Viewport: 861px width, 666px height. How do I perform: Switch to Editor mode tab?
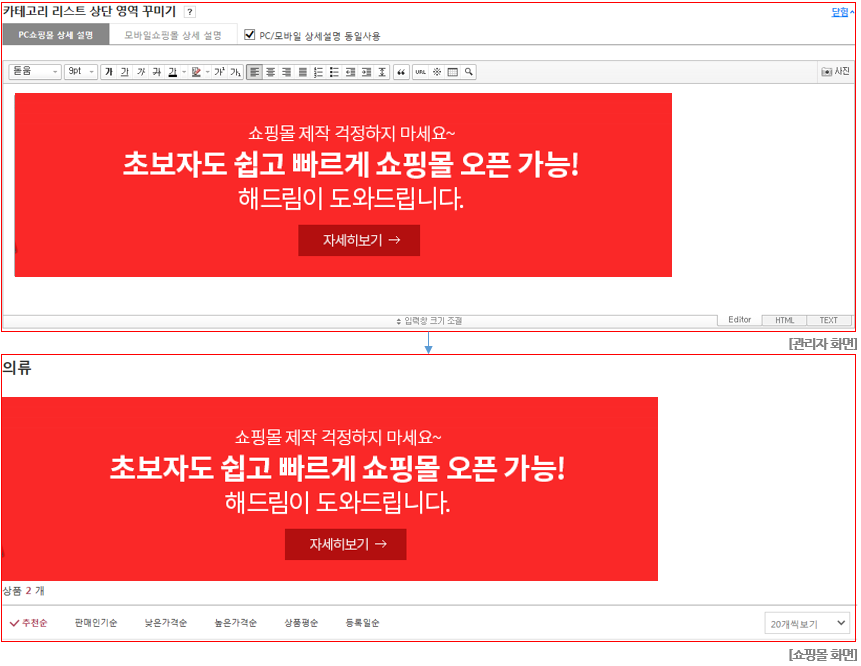pos(740,320)
